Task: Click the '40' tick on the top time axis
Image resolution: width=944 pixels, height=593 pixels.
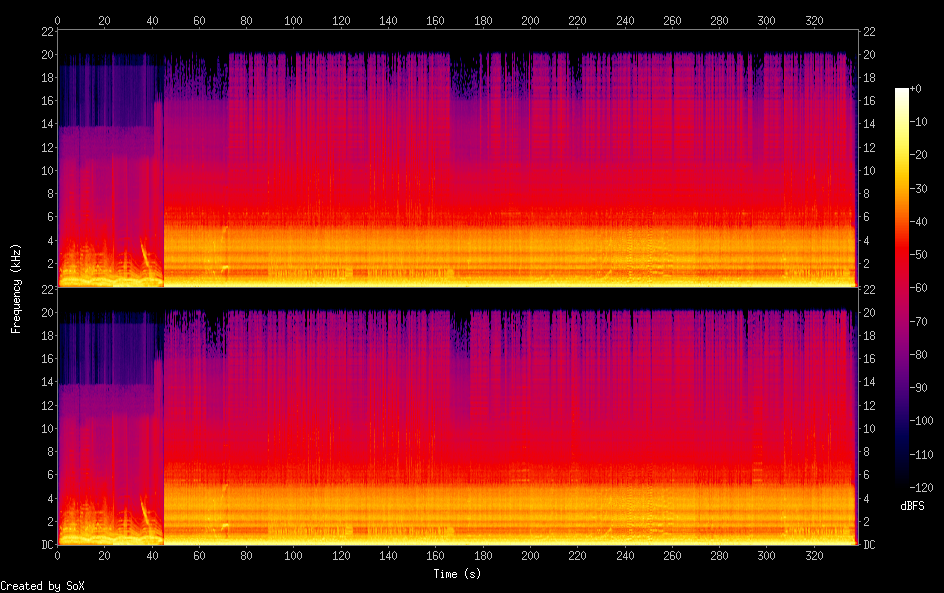Action: coord(152,19)
